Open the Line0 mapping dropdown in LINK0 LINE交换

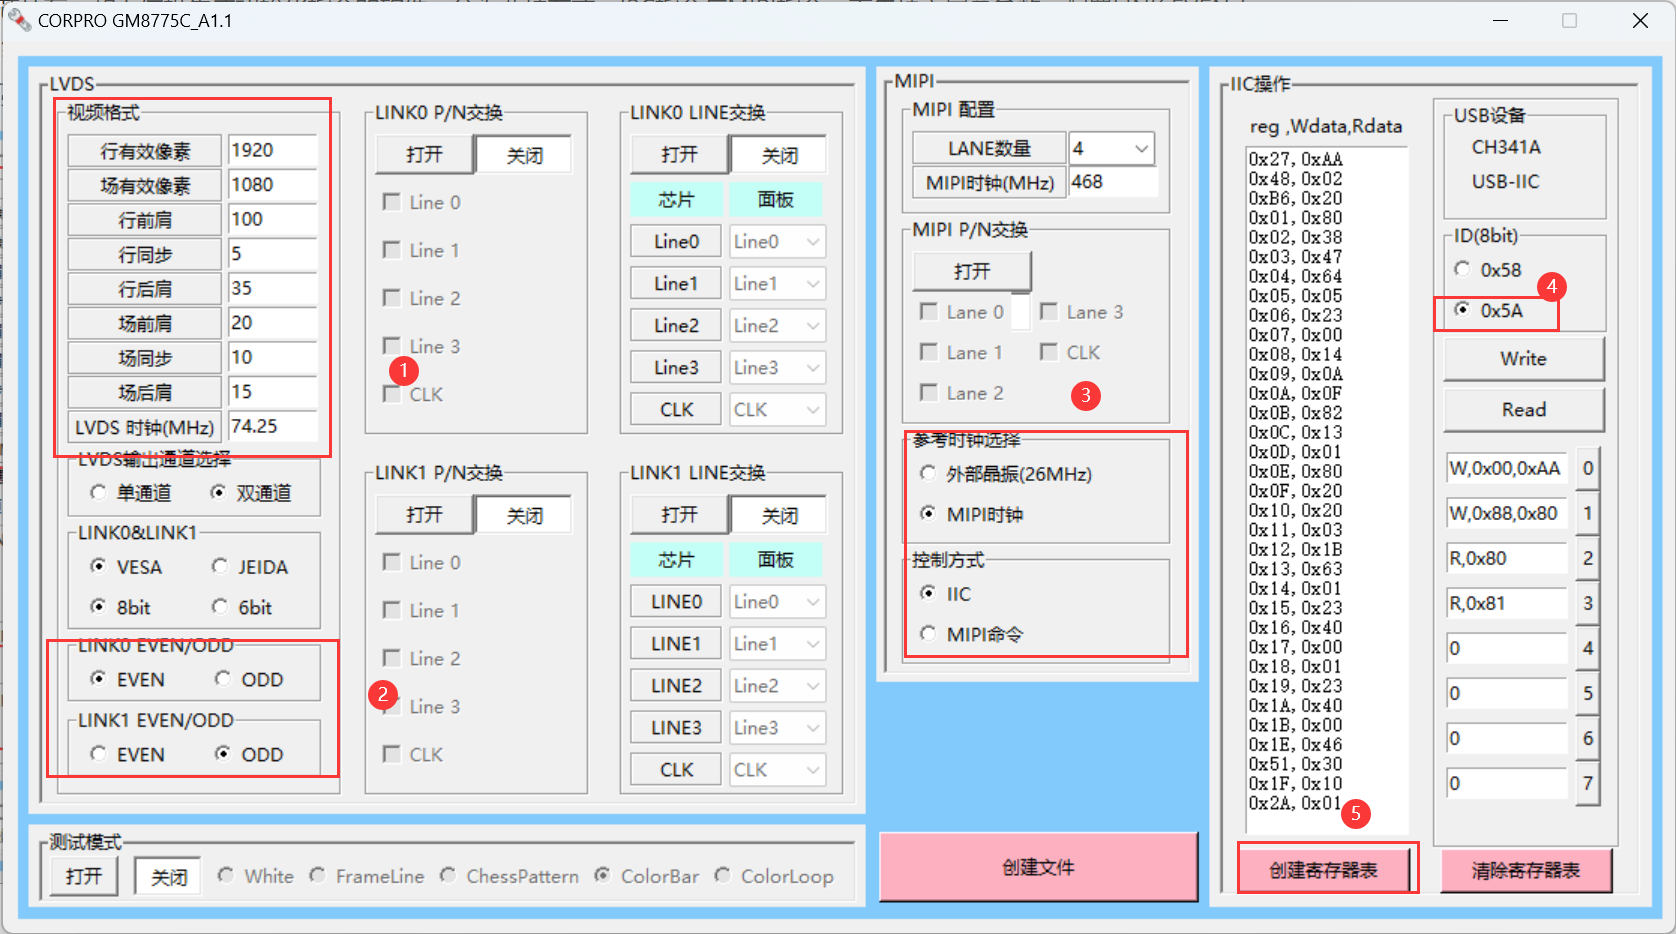(777, 241)
